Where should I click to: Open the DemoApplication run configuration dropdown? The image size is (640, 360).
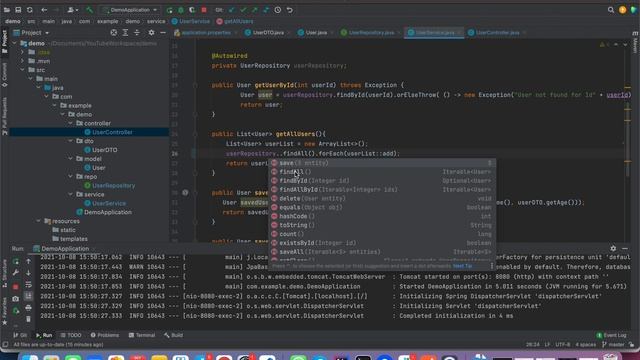coord(130,10)
